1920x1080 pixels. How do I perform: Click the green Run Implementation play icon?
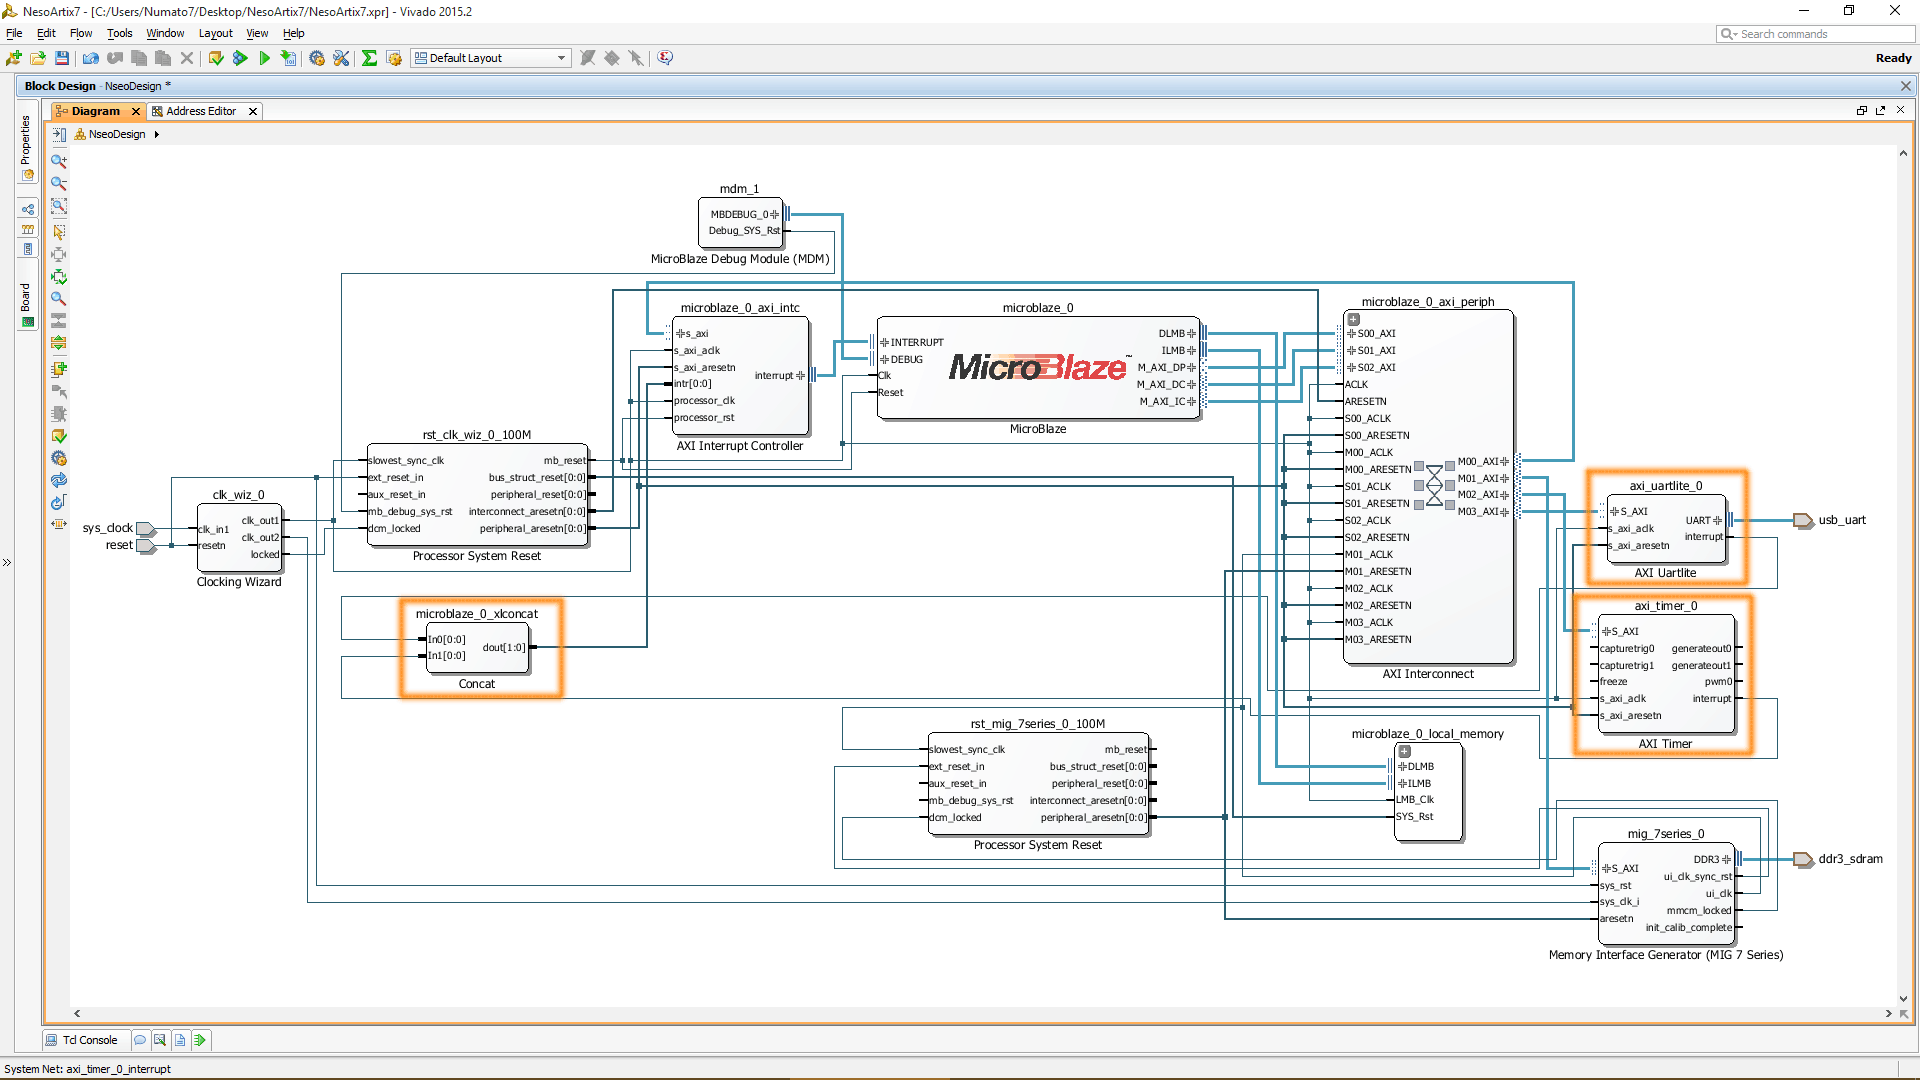[264, 58]
